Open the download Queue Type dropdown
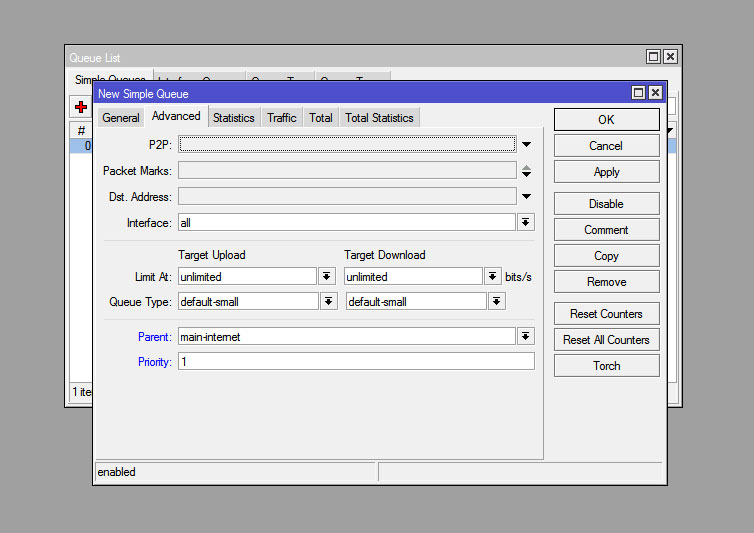Screen dimensions: 754x533 [x=496, y=301]
